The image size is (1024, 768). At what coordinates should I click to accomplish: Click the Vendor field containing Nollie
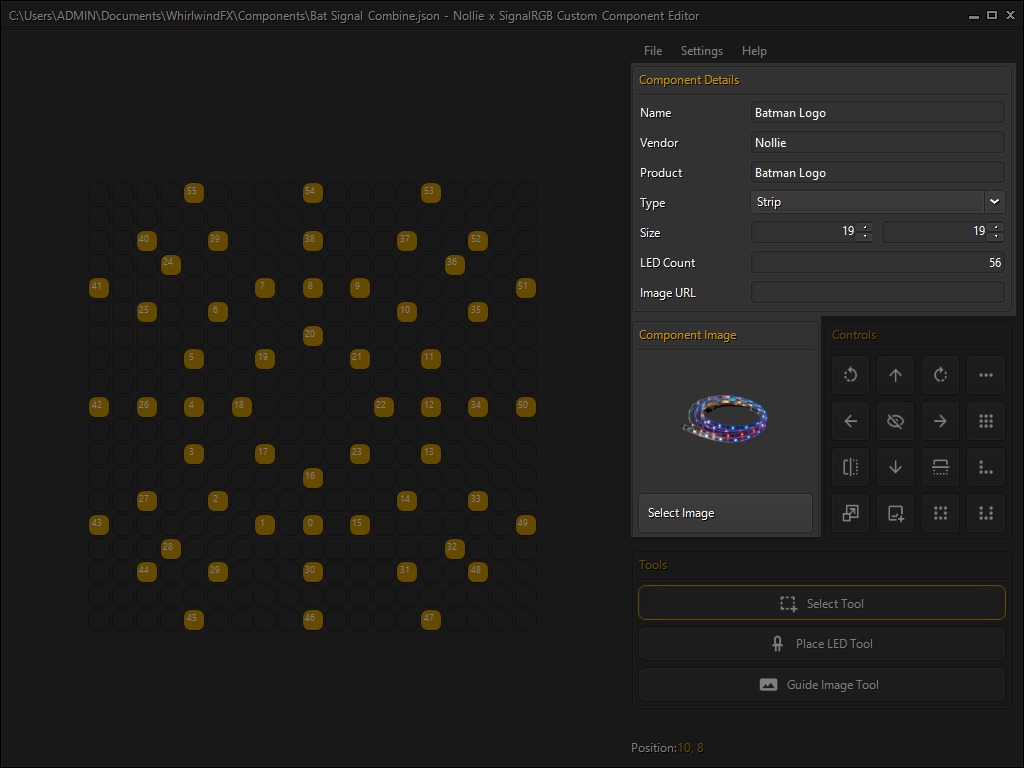[877, 142]
